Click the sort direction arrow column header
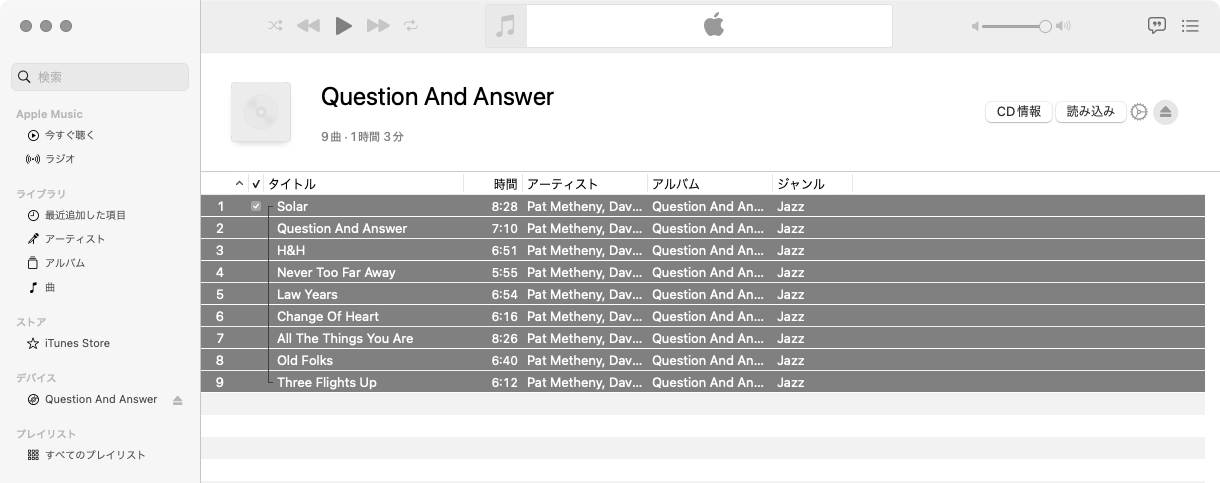 239,184
